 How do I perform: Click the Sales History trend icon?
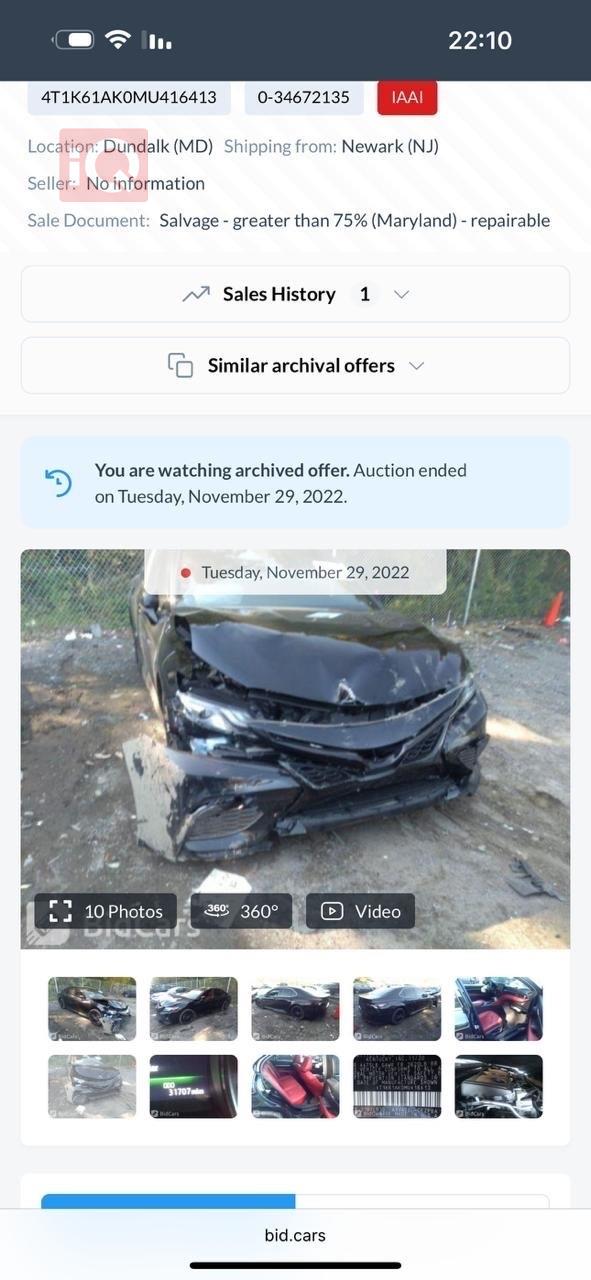point(196,294)
